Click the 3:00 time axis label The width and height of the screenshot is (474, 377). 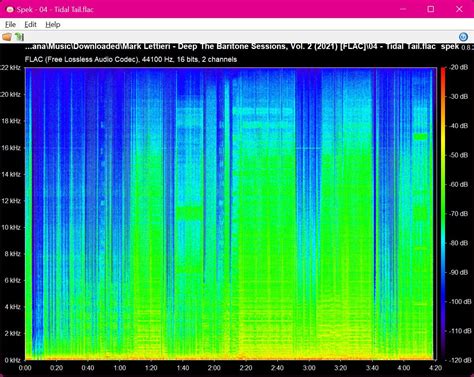click(x=309, y=368)
